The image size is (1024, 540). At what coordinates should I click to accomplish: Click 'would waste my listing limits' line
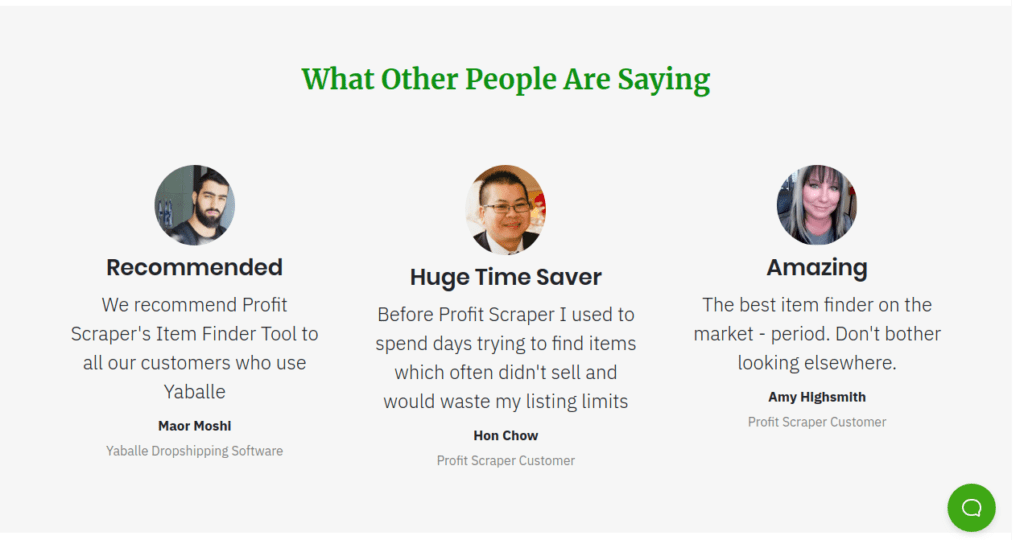[x=505, y=401]
